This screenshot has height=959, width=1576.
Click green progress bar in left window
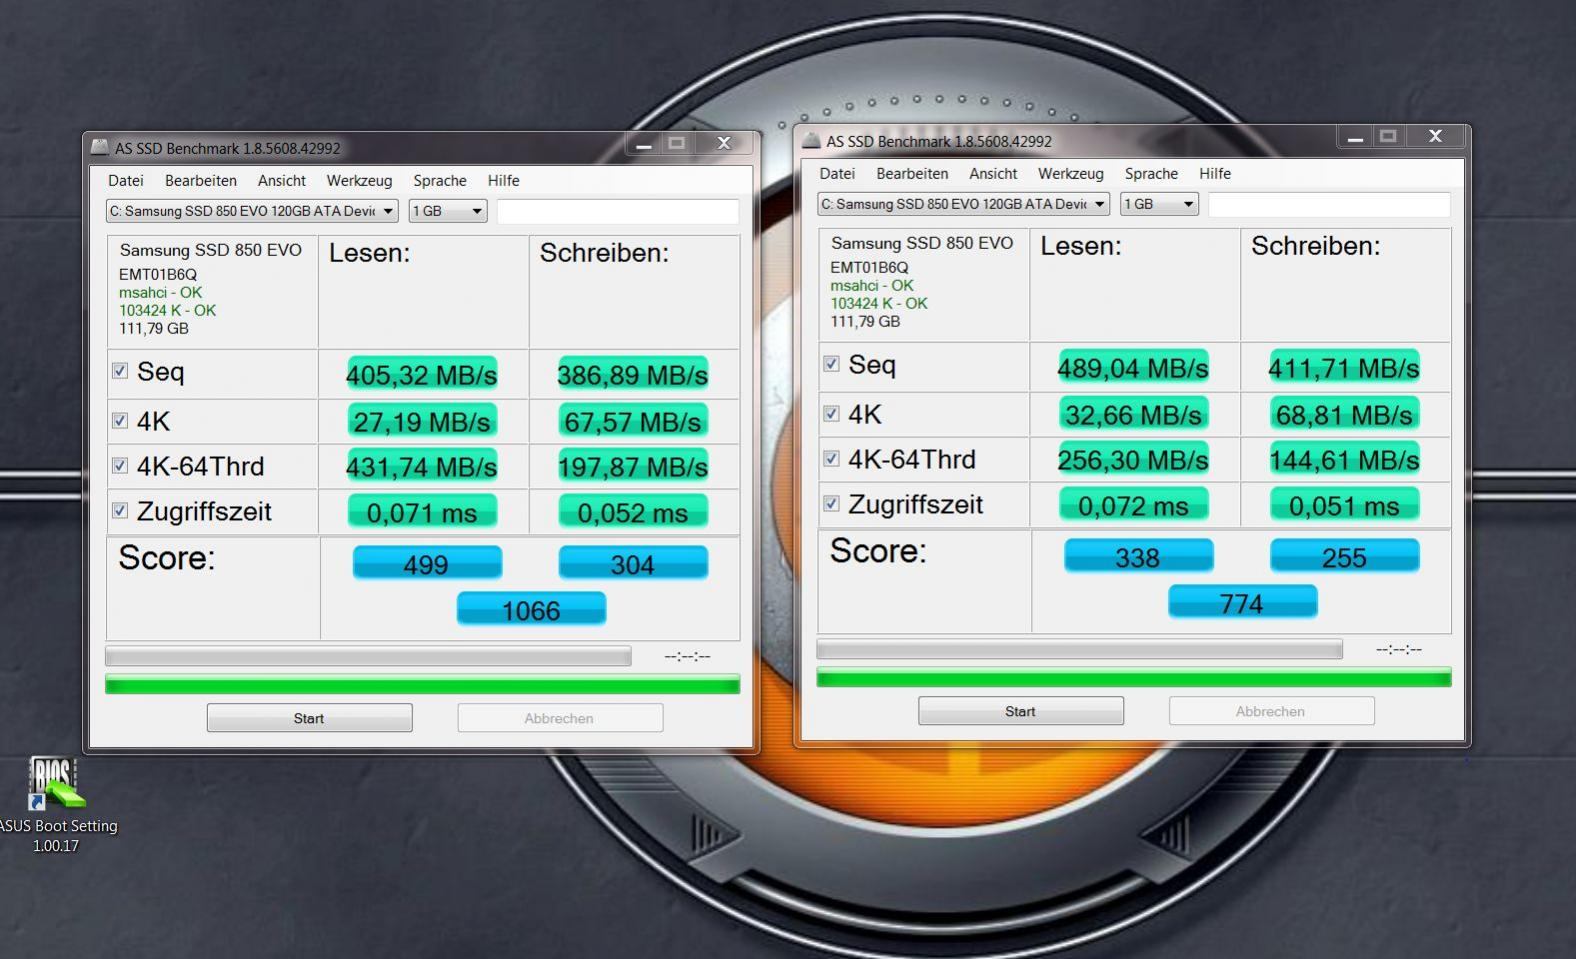422,684
